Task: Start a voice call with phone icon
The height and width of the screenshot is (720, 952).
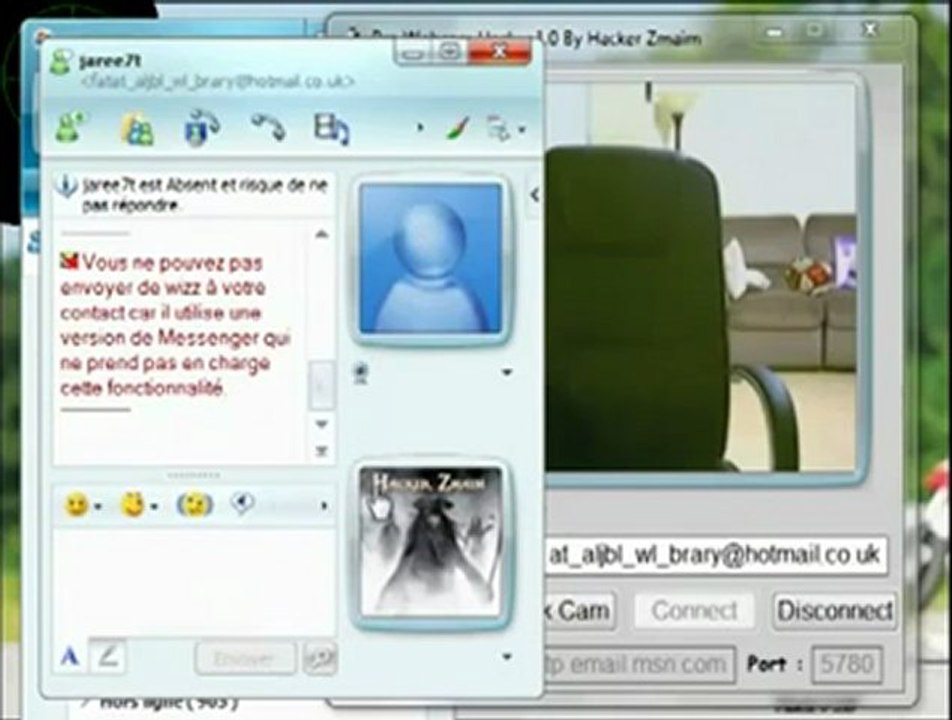Action: pyautogui.click(x=268, y=127)
